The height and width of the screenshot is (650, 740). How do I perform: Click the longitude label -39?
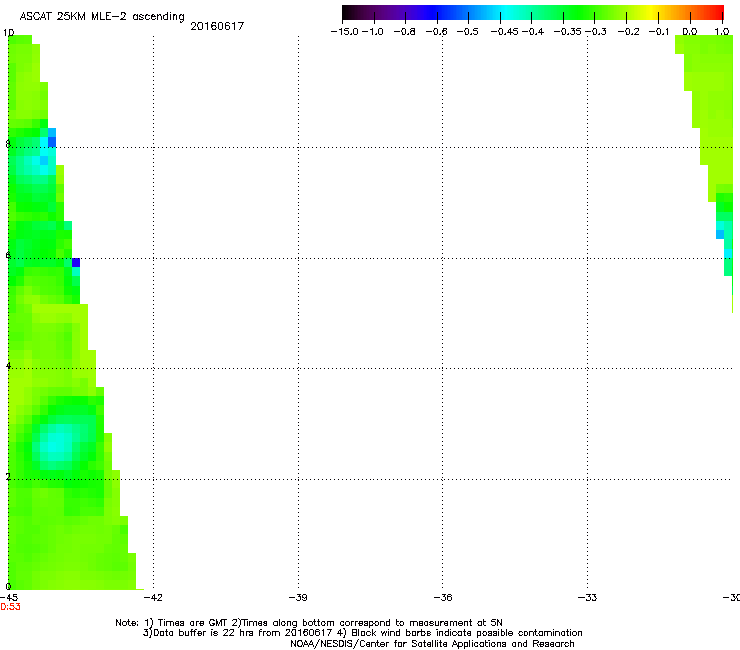click(x=298, y=598)
